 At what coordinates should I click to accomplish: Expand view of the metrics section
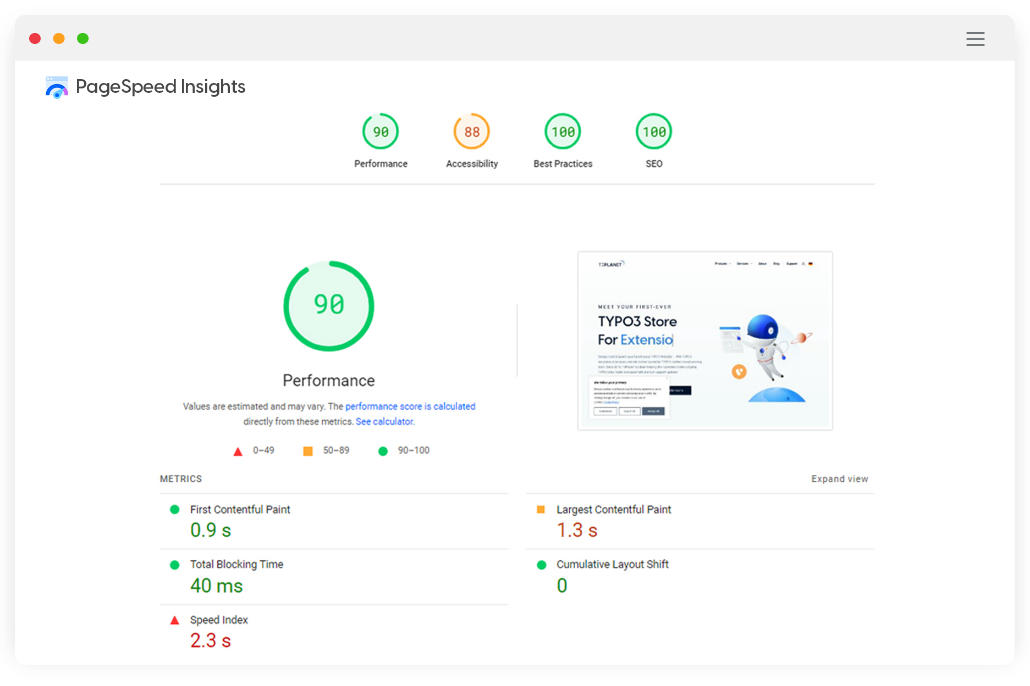pos(839,479)
